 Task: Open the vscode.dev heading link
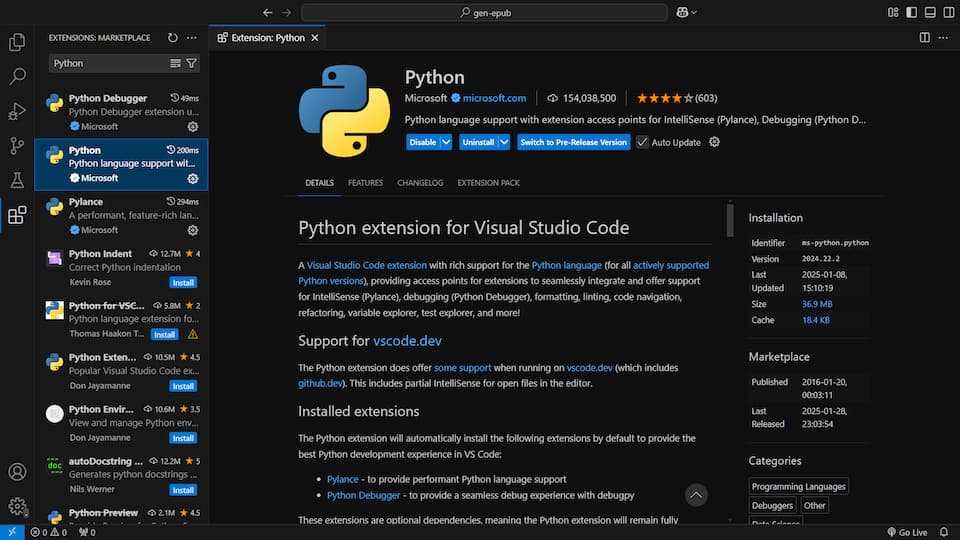pos(407,340)
